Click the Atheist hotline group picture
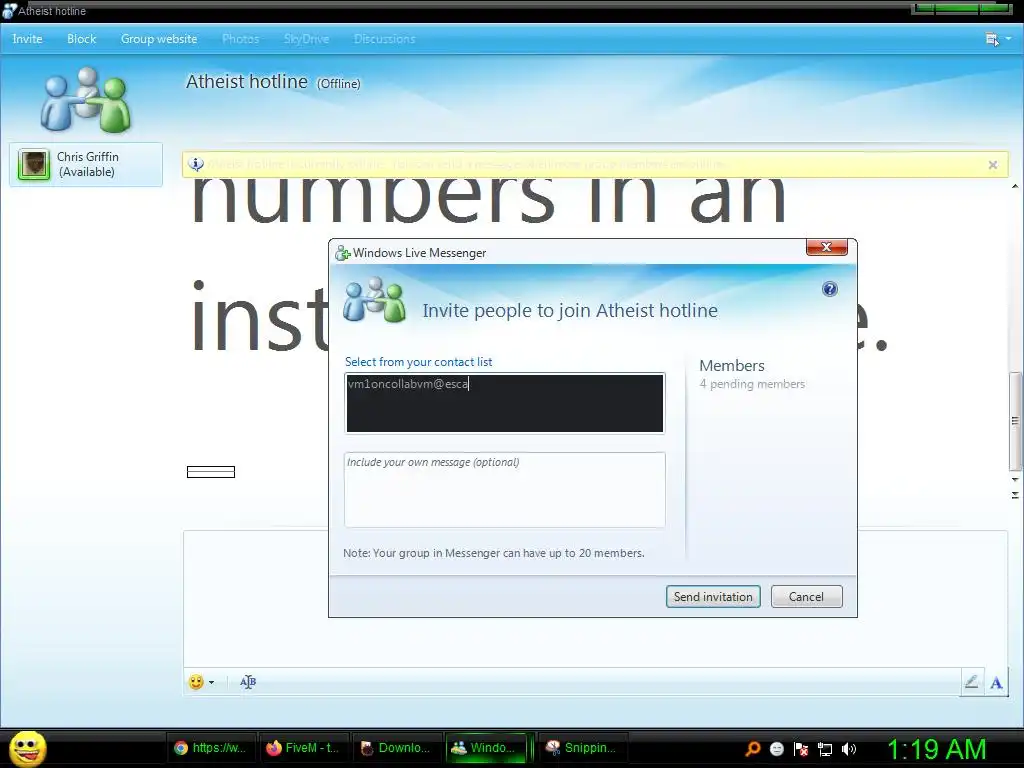Image resolution: width=1024 pixels, height=768 pixels. click(86, 99)
